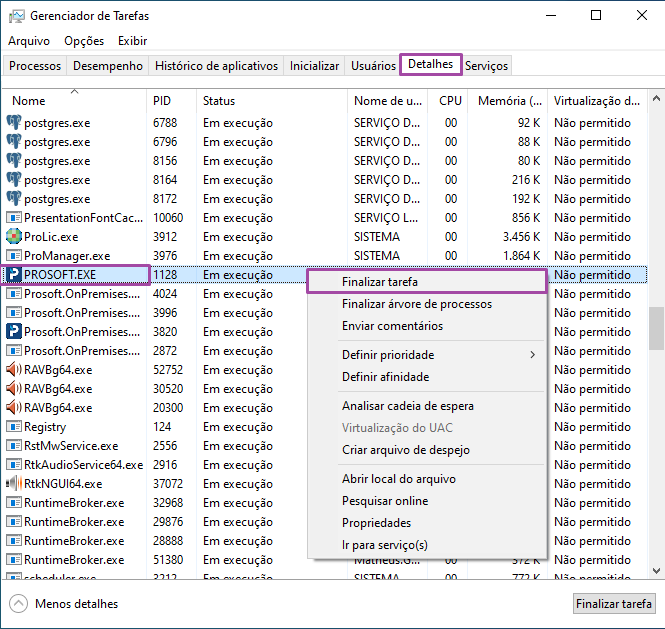Click postgres.exe elephant icon for PID 6788

click(14, 123)
